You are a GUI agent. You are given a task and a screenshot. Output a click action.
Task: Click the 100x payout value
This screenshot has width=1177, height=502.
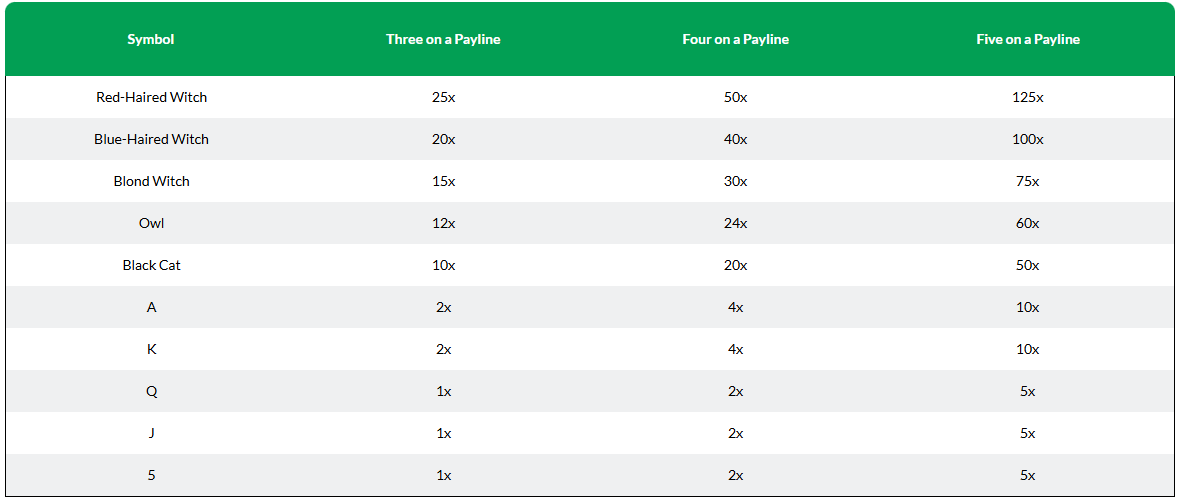point(1028,139)
